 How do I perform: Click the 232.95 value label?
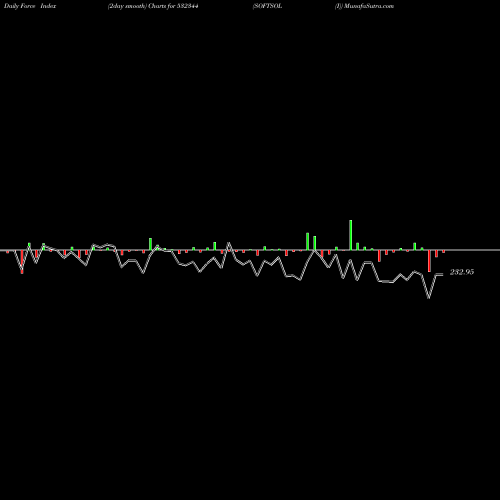[462, 272]
